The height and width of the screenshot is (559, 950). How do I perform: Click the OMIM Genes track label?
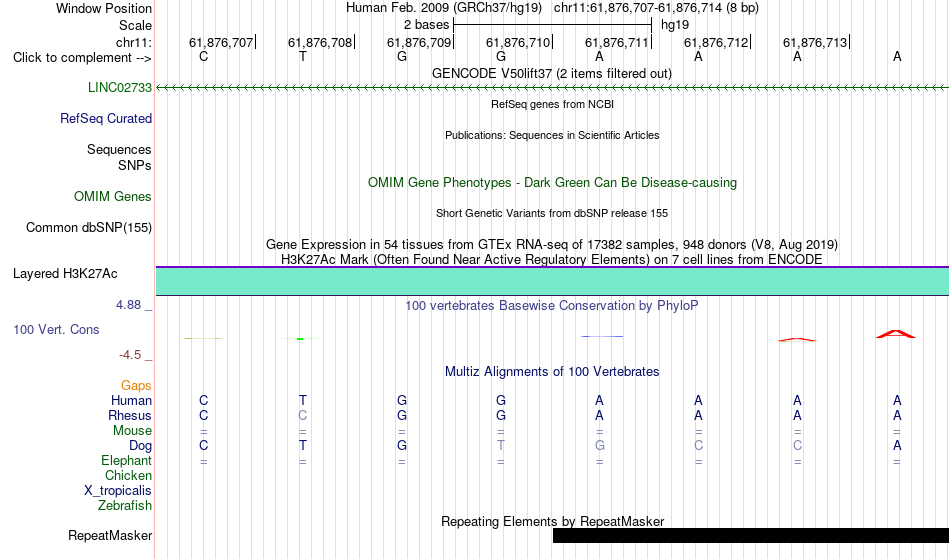pyautogui.click(x=113, y=197)
